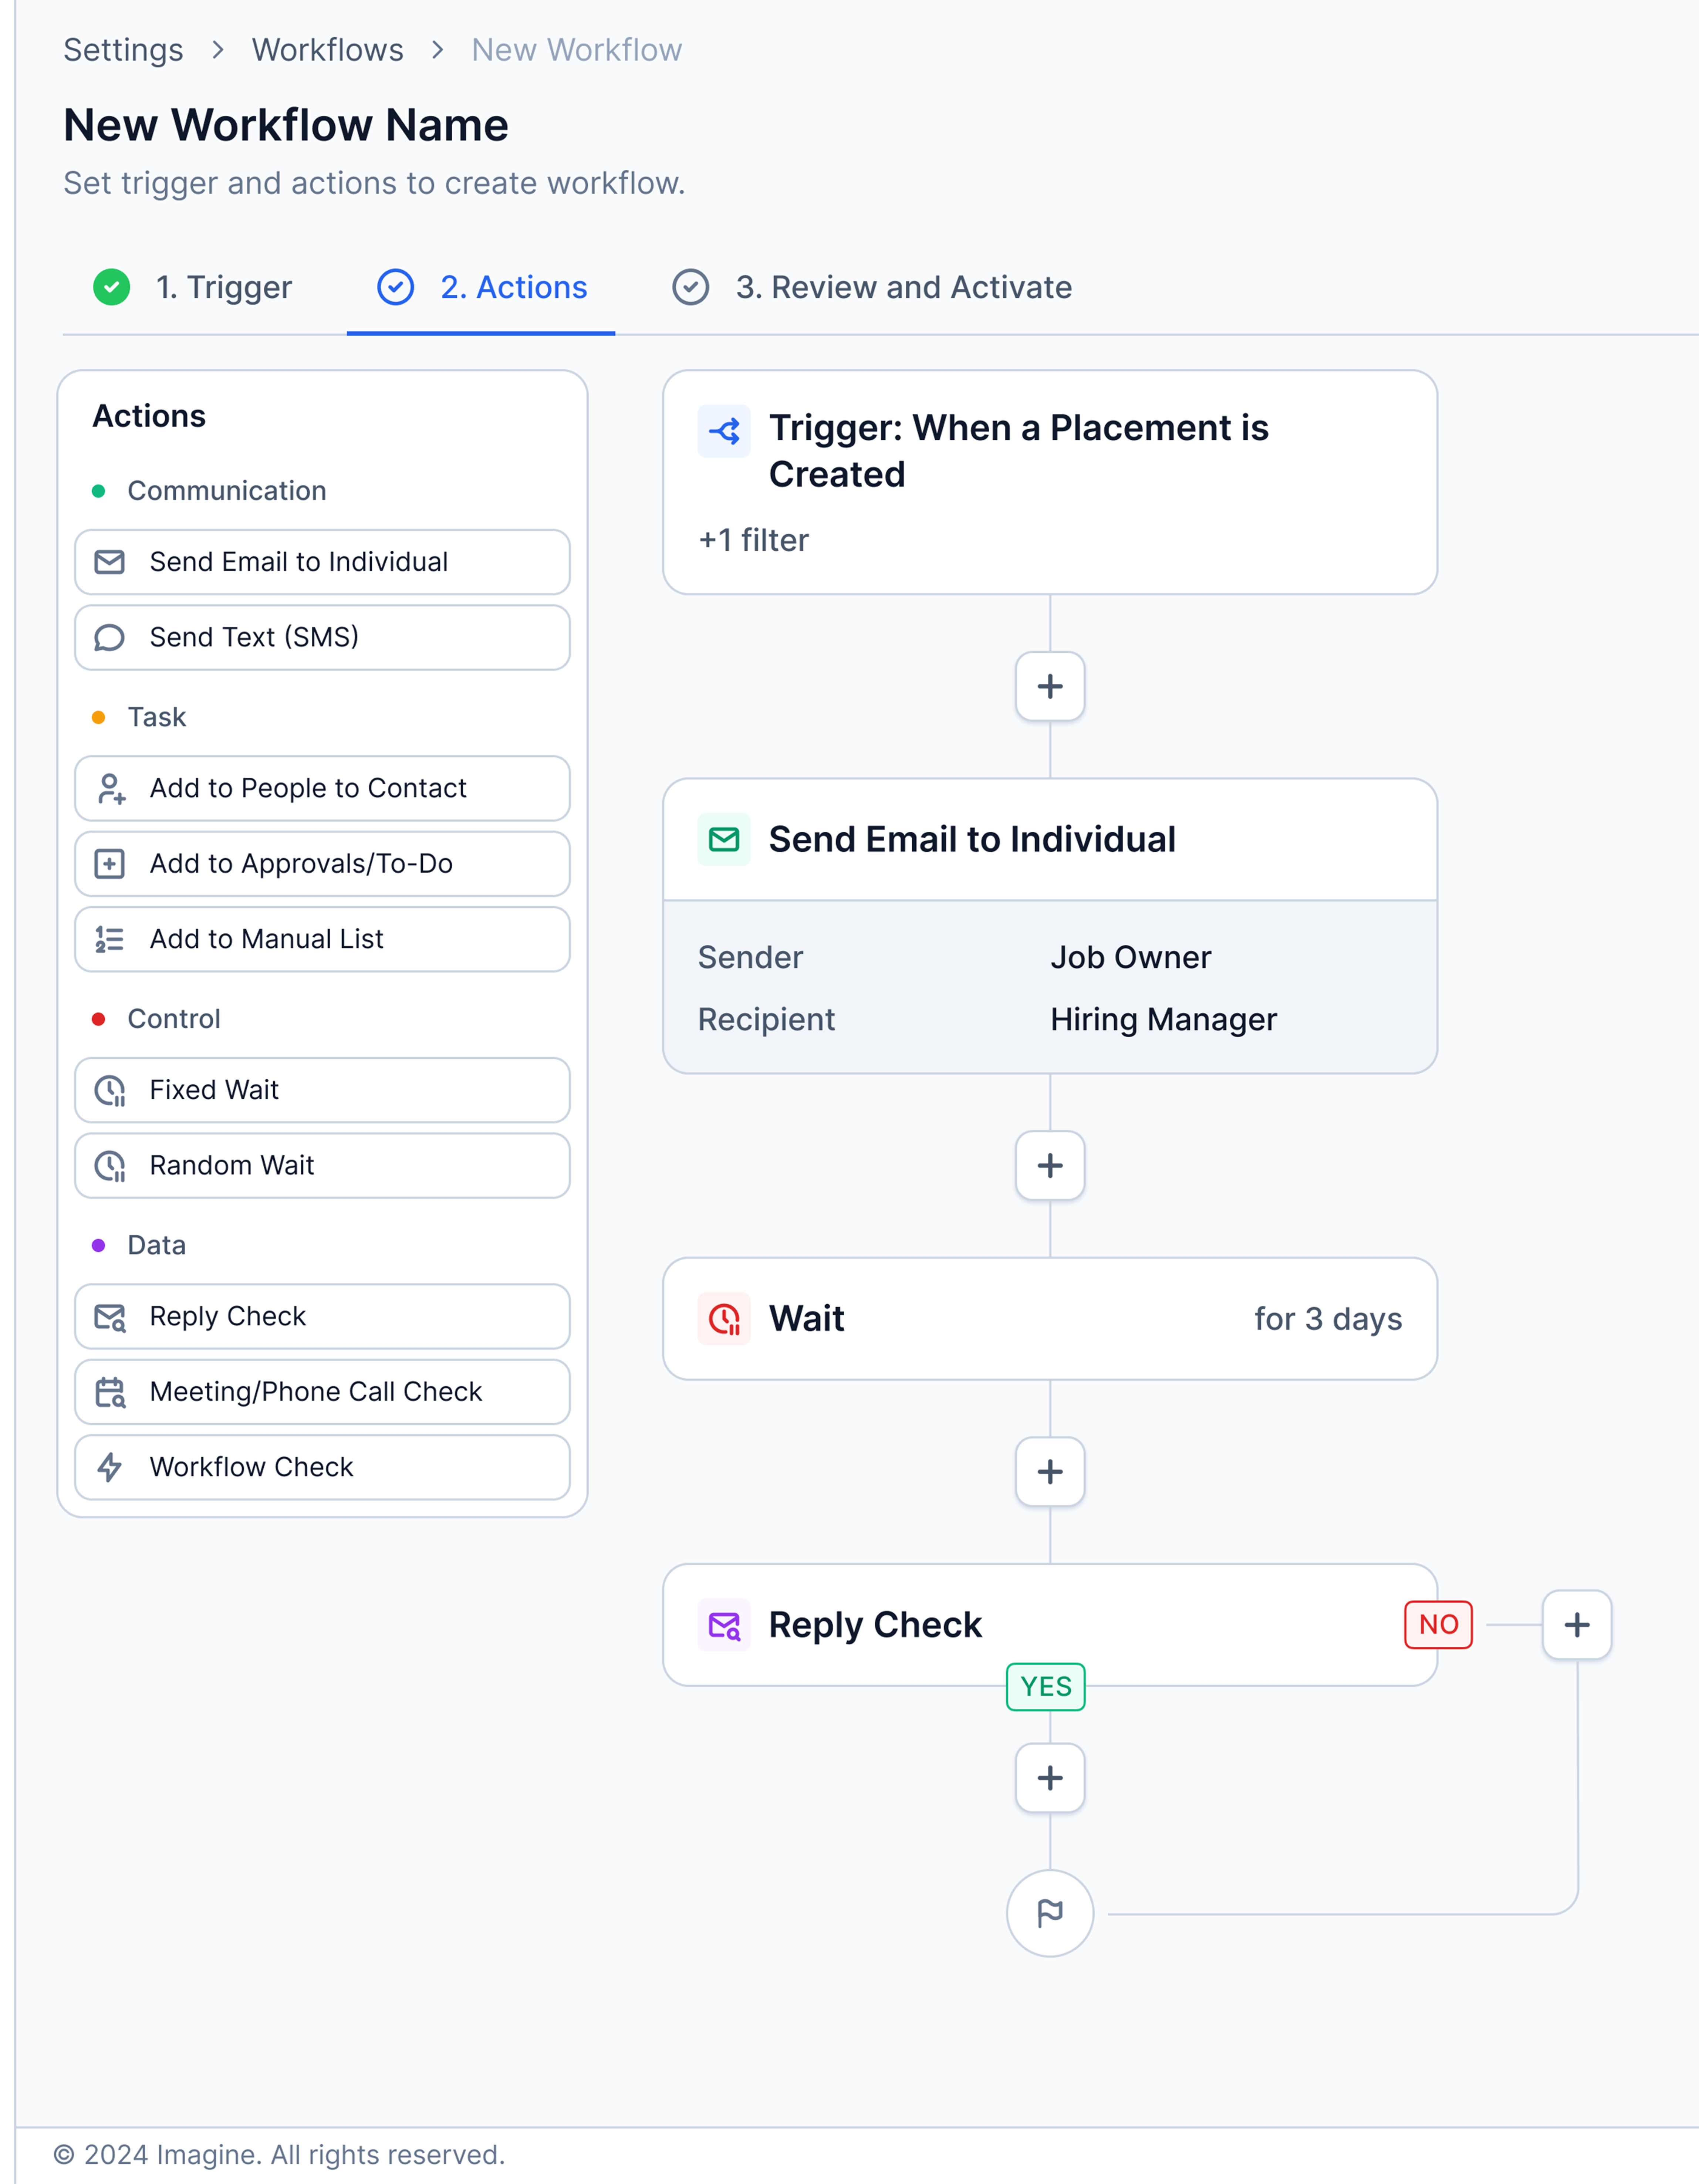Click the gray check circle next to Review and Activate
1699x2184 pixels.
click(x=690, y=287)
